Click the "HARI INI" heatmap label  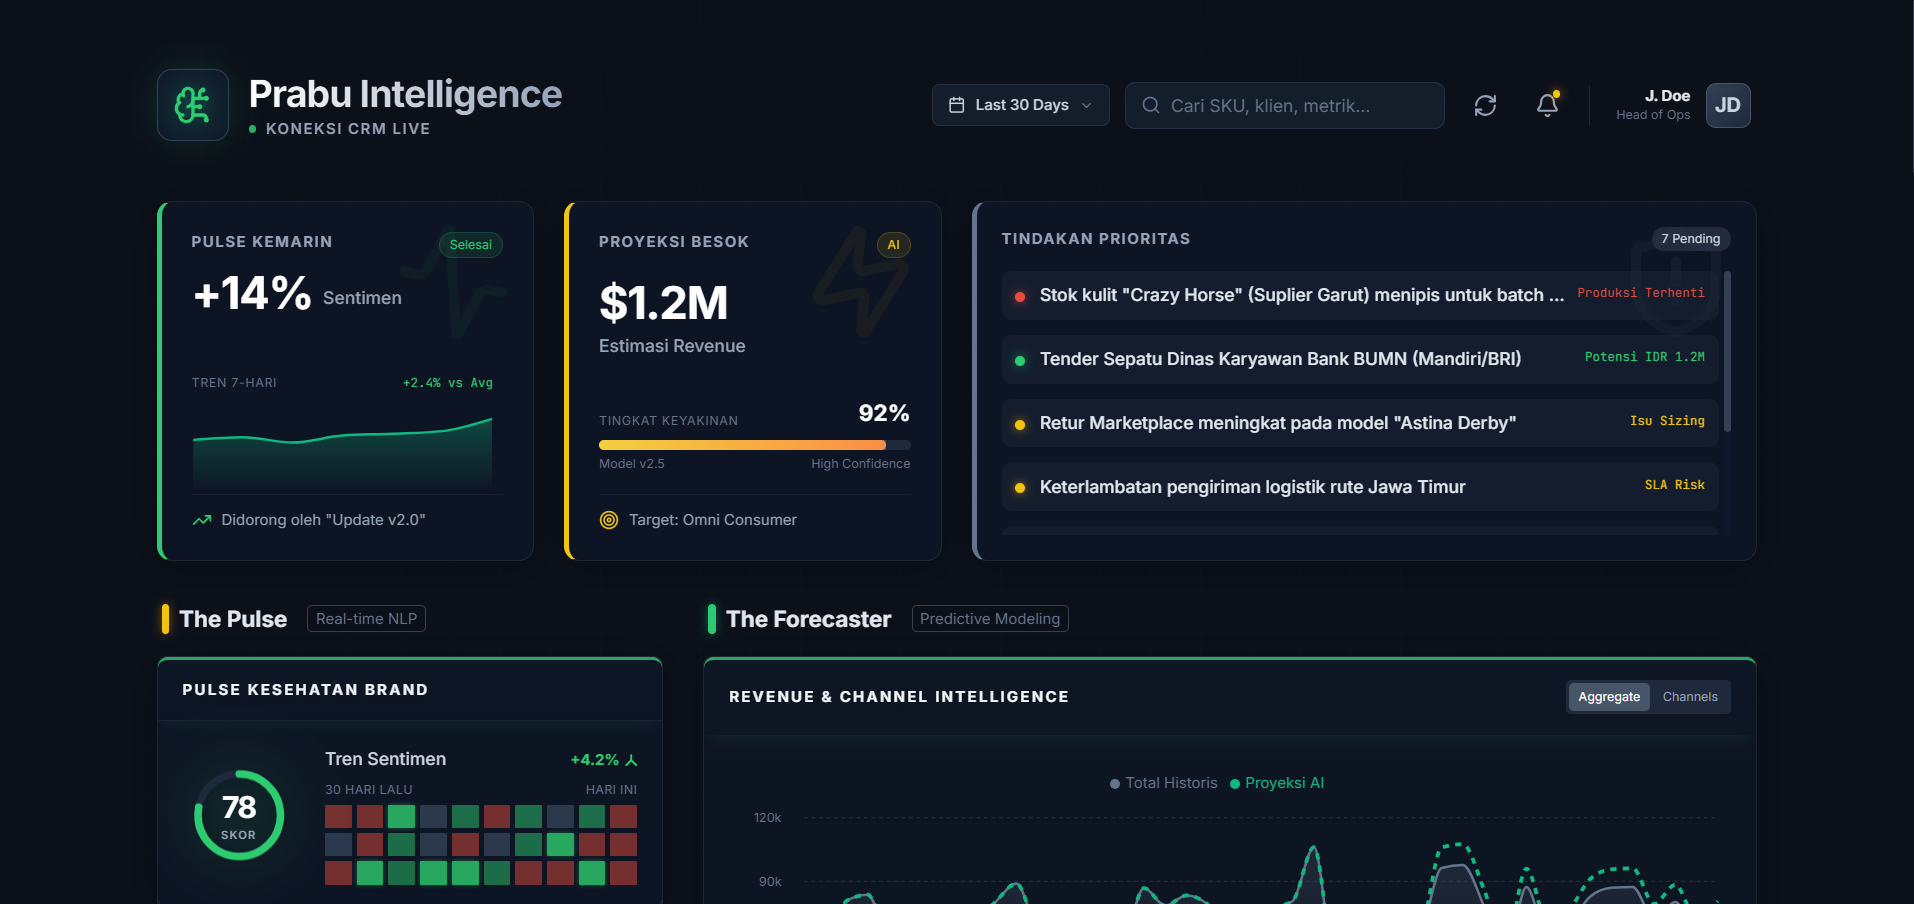click(x=611, y=790)
